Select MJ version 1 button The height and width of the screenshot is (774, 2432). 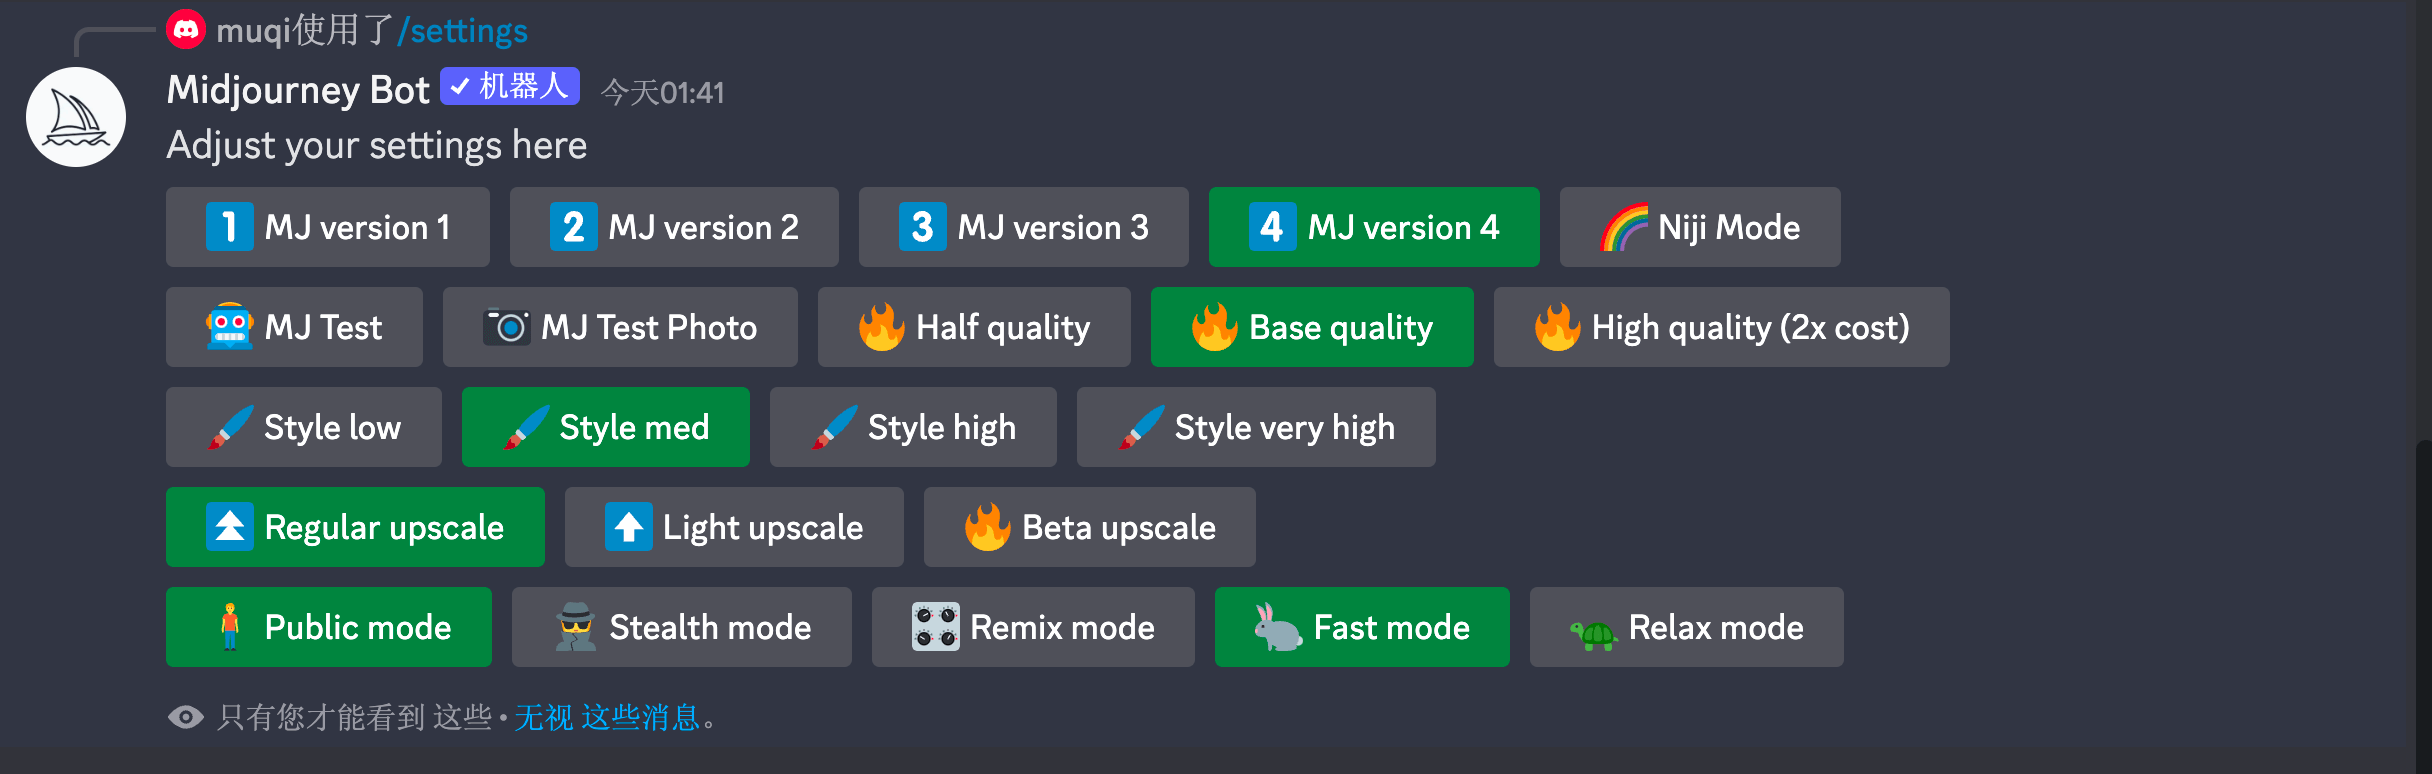328,227
